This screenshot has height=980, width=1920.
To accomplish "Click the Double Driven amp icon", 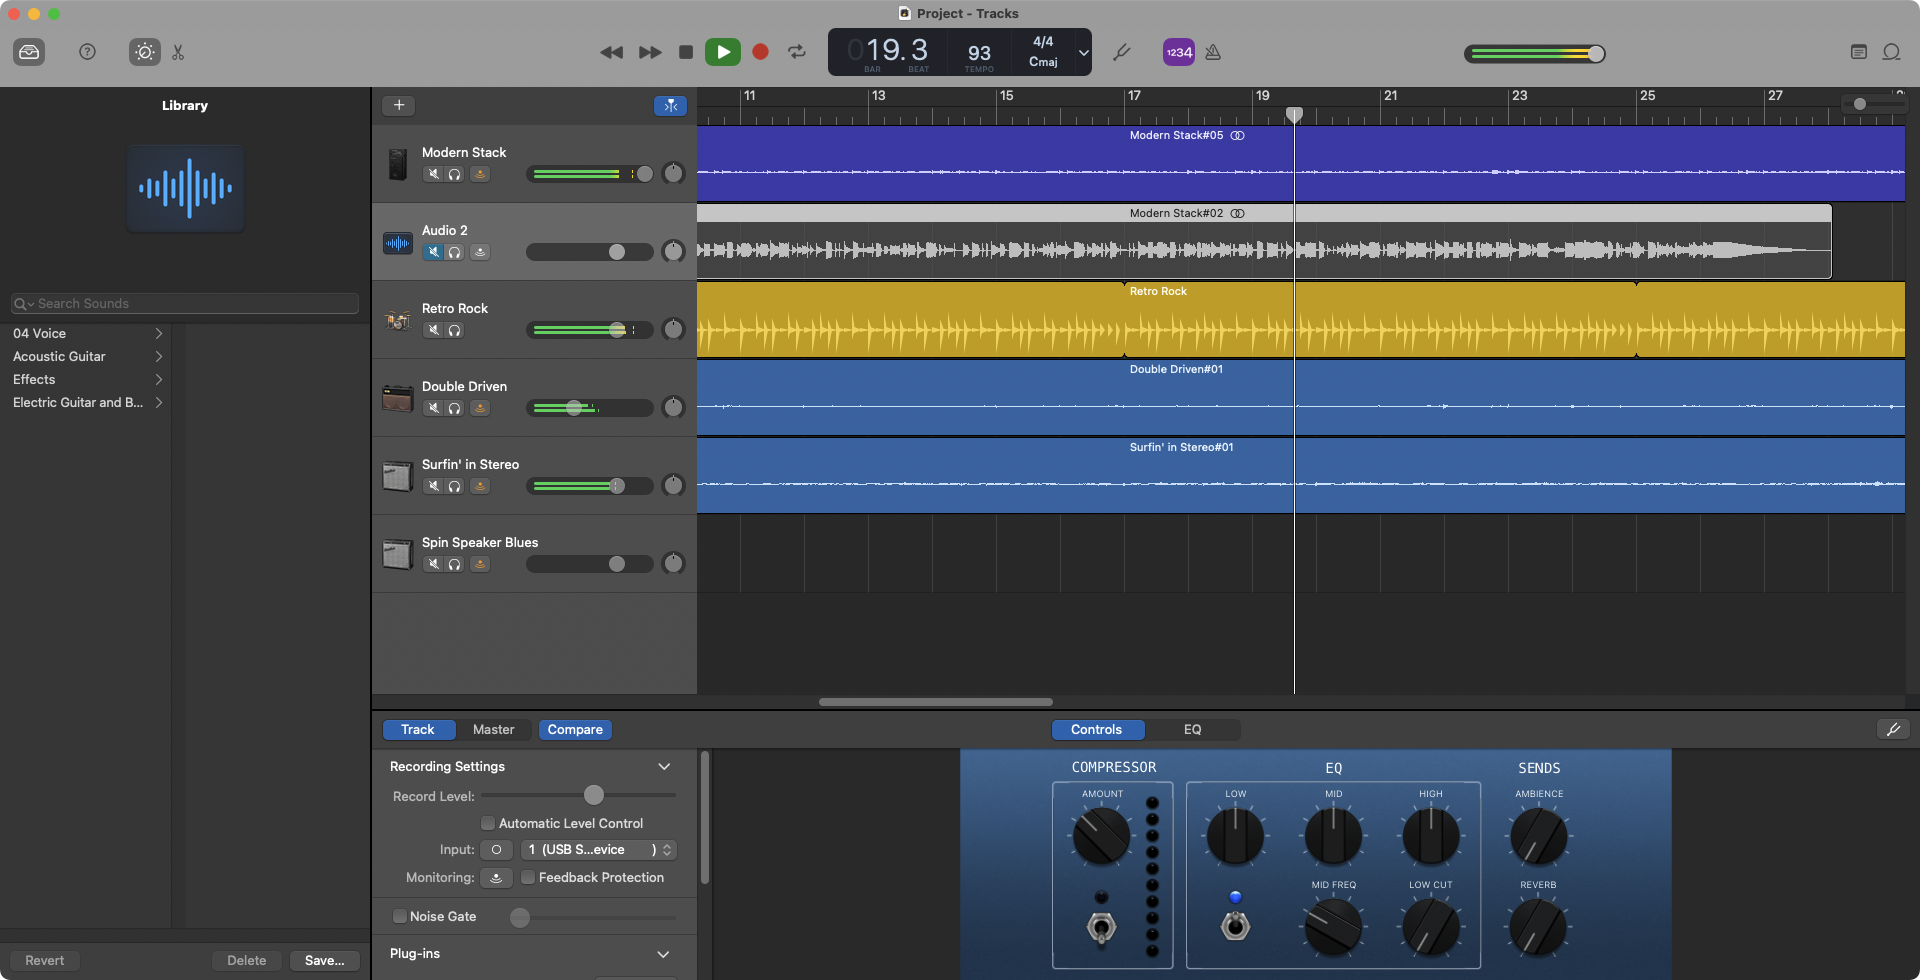I will point(398,398).
